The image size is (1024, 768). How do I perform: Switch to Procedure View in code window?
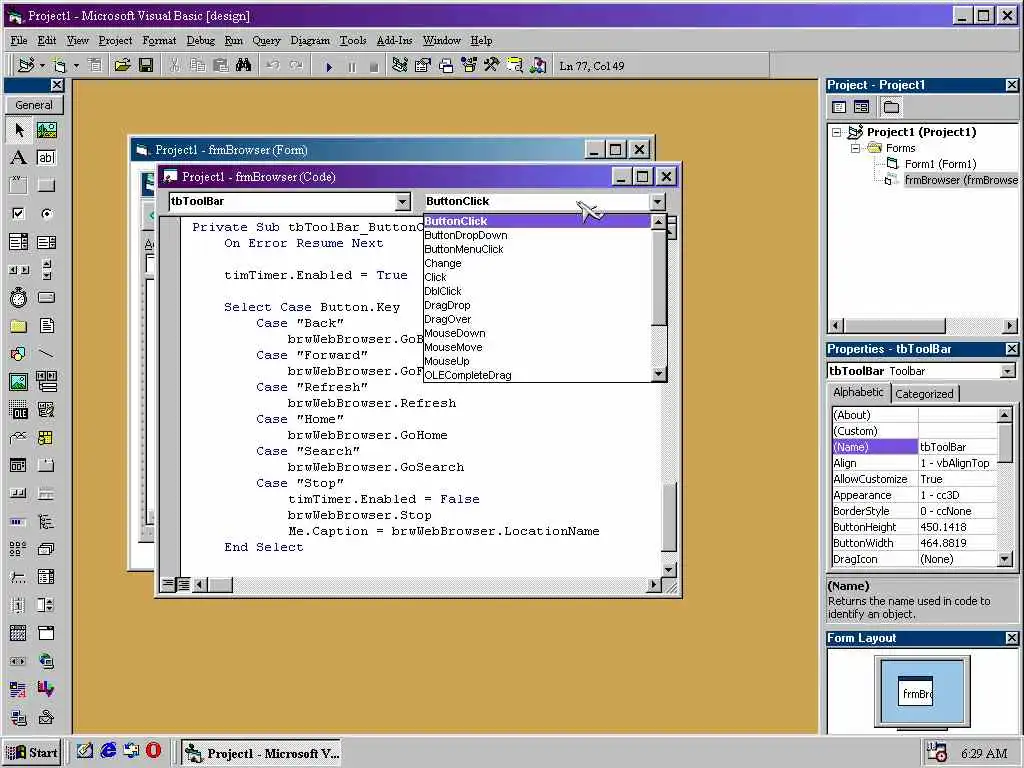[x=168, y=584]
